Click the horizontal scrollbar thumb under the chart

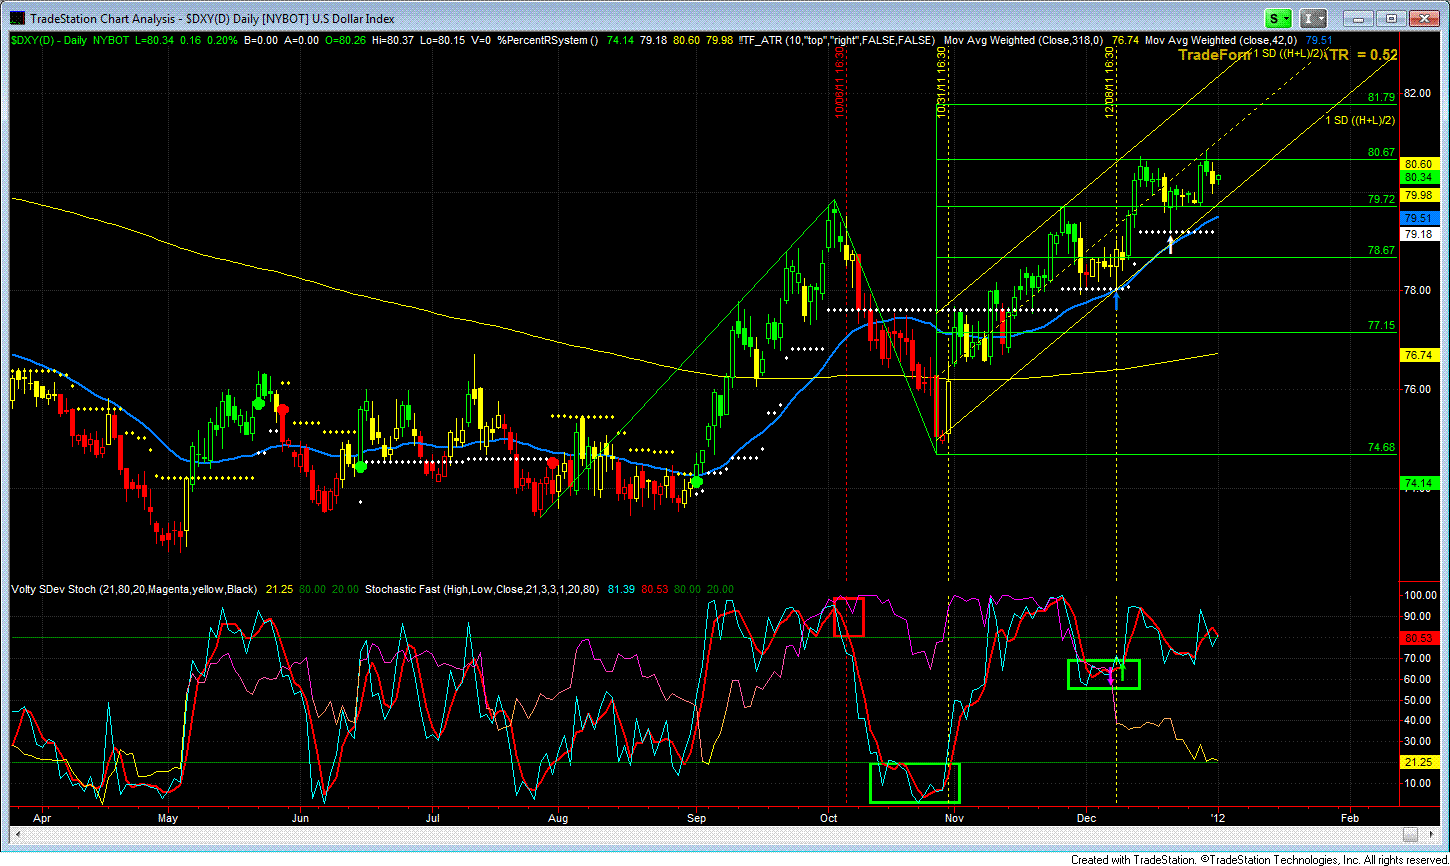1410,832
